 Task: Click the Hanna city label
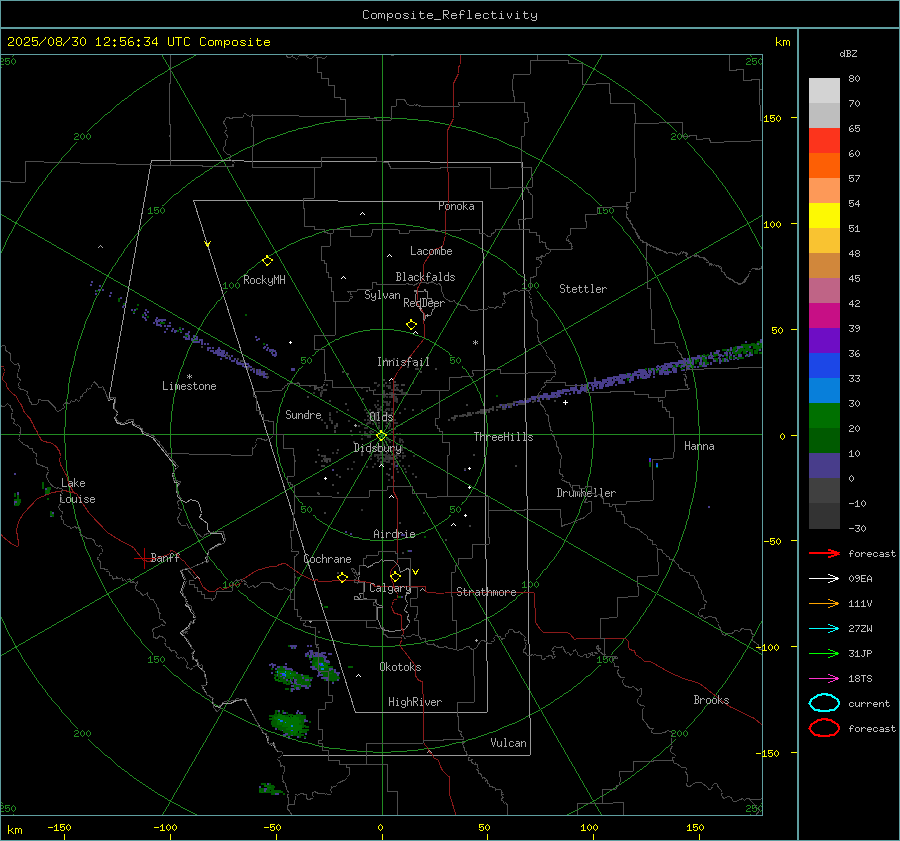[699, 446]
